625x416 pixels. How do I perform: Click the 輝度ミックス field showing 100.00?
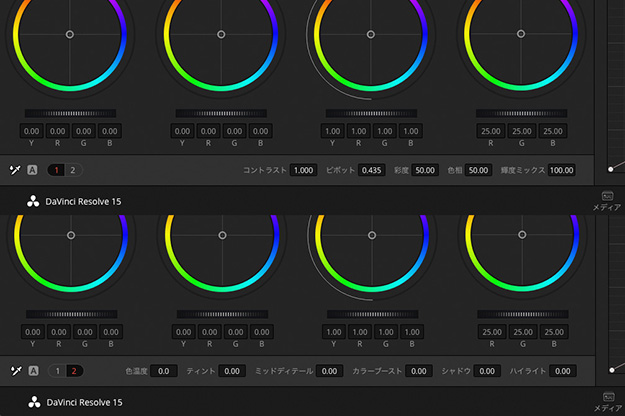coord(561,170)
